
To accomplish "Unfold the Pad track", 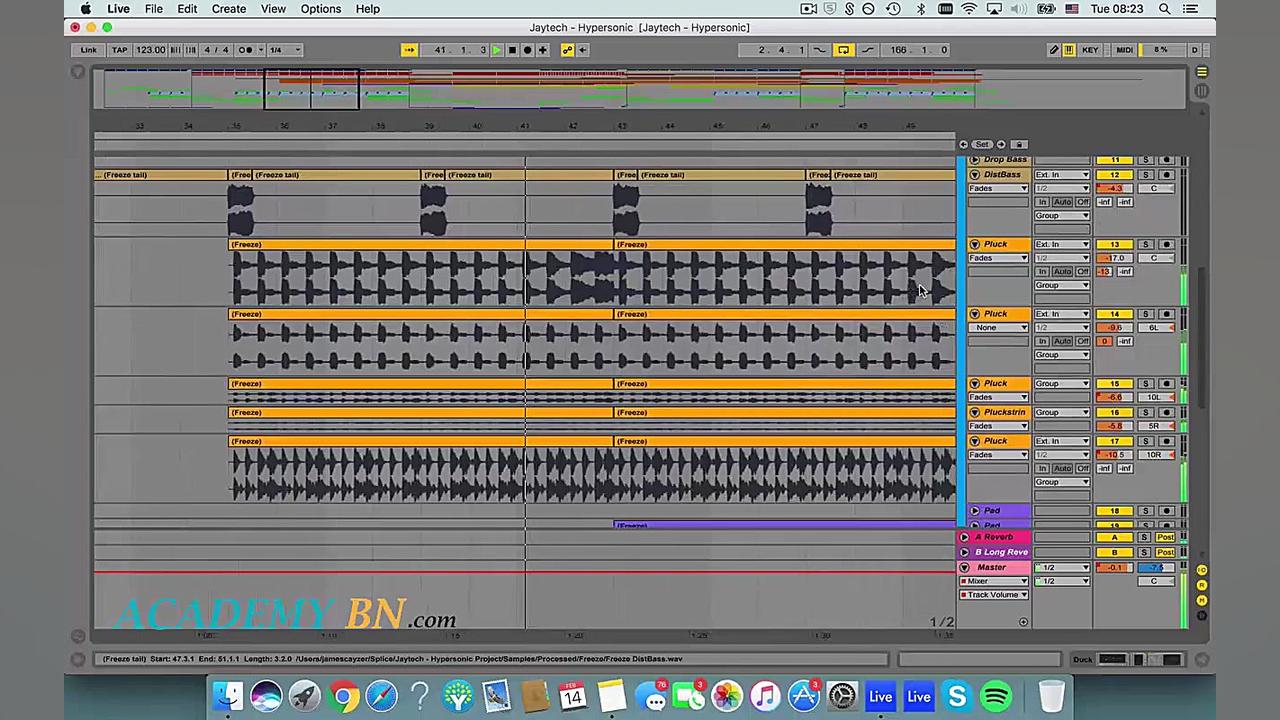I will 974,511.
